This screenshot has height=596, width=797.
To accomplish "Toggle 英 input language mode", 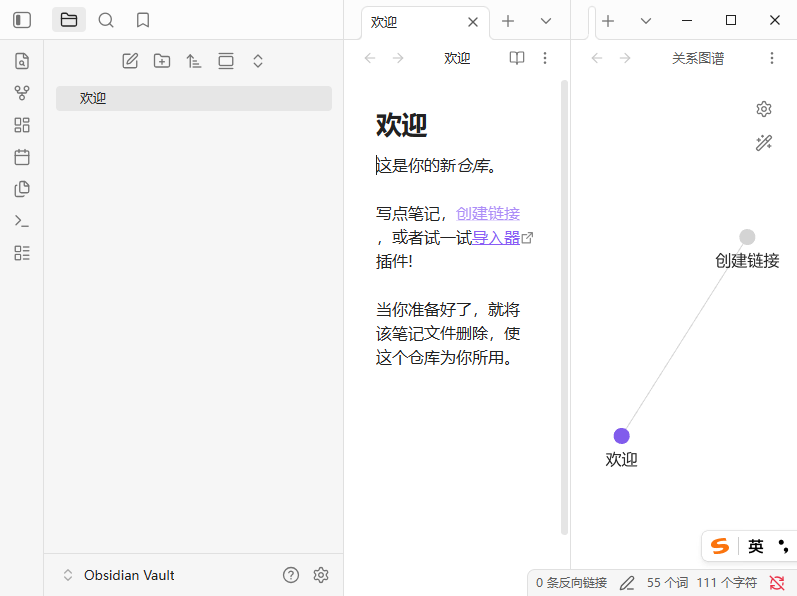I will point(755,546).
